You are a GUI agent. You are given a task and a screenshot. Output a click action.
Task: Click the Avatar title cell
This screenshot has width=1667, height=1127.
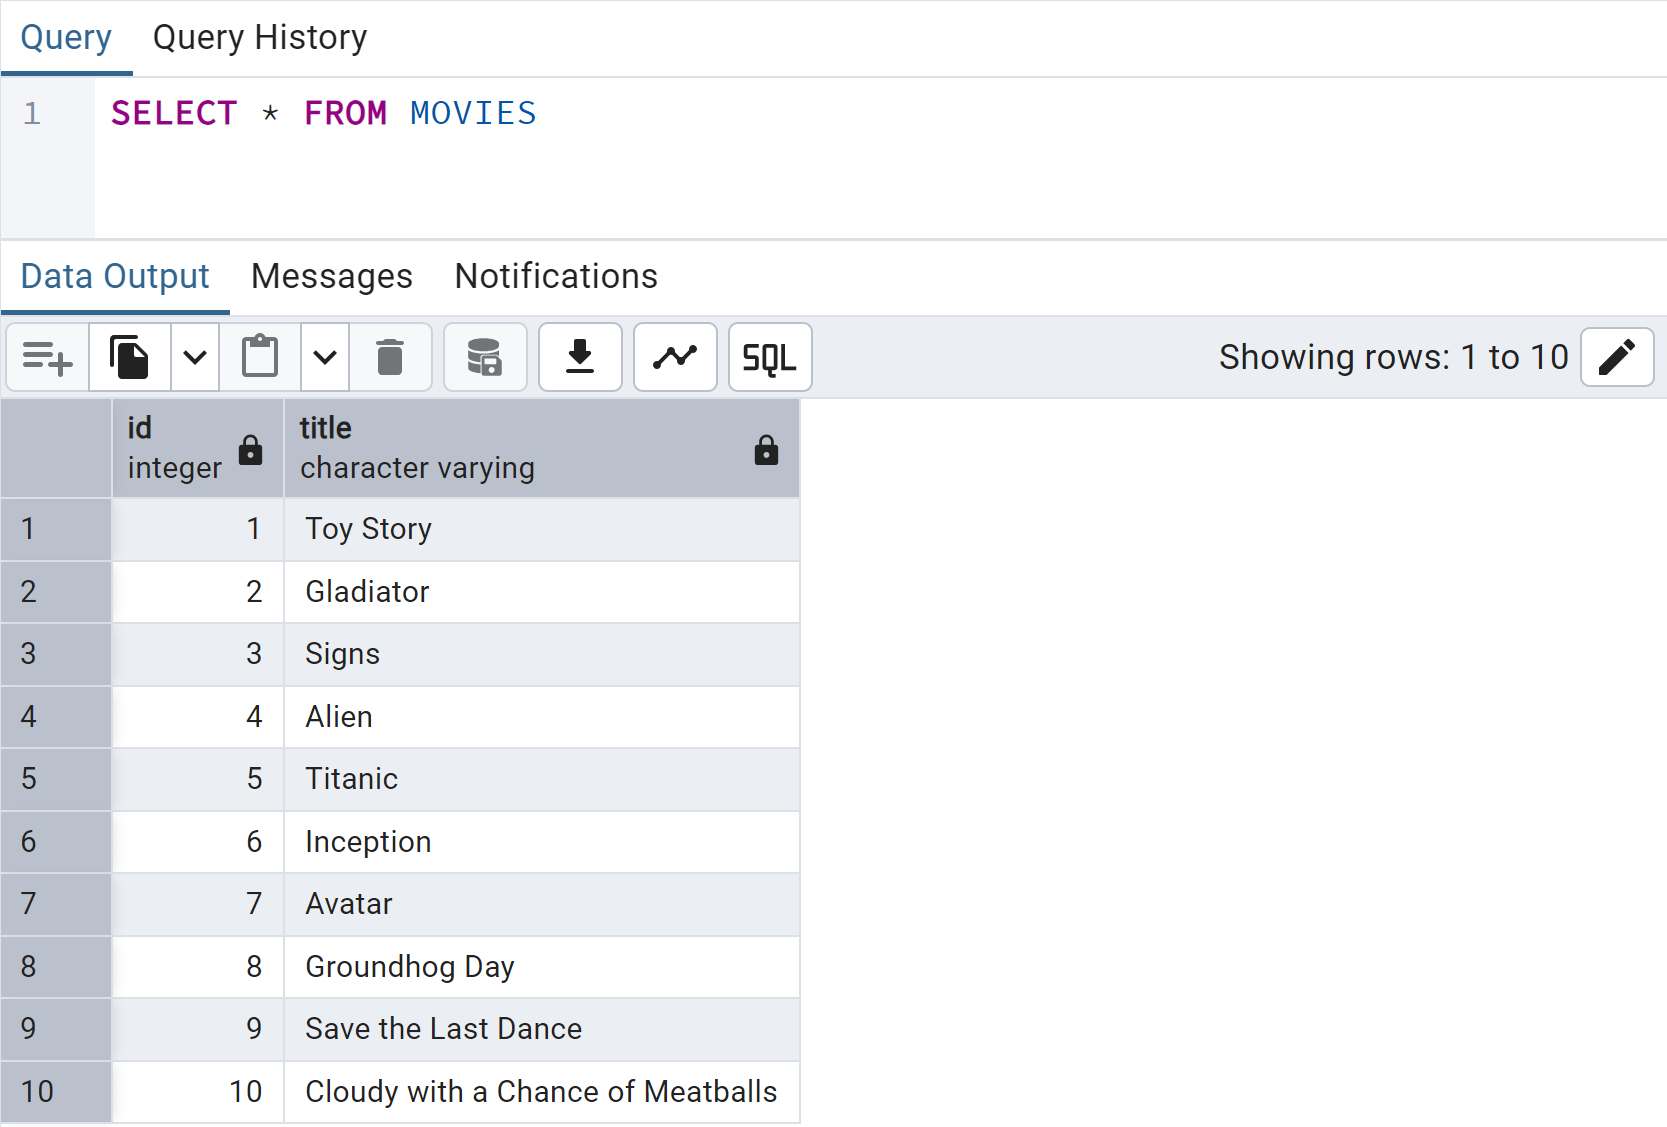(x=542, y=904)
